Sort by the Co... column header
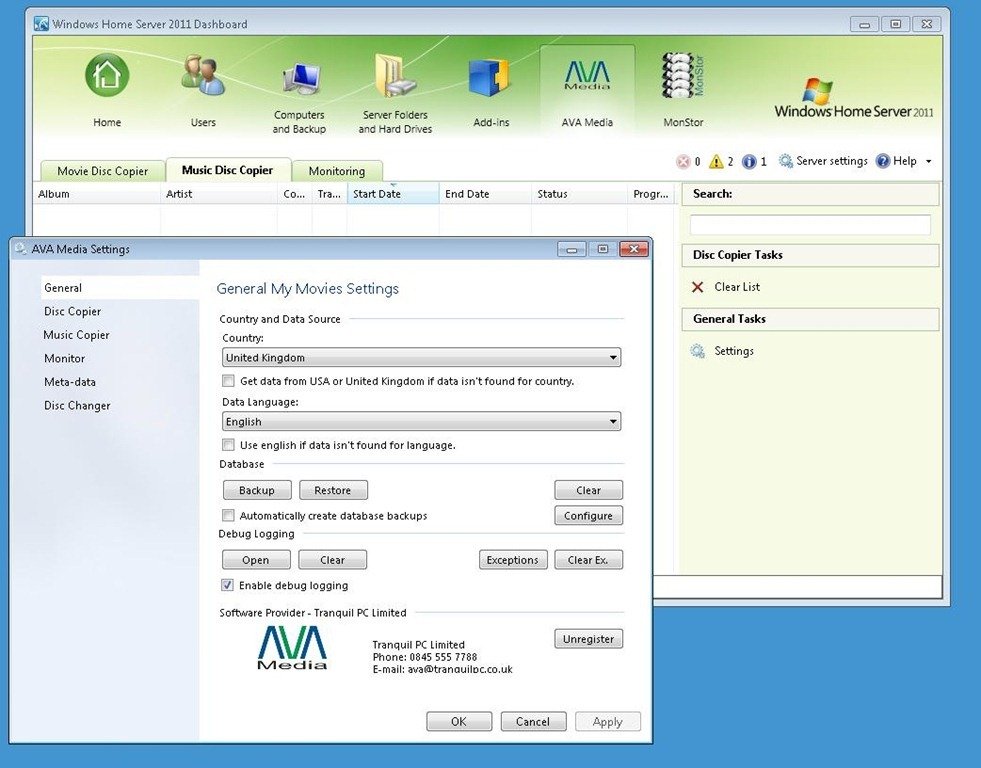981x768 pixels. 295,194
